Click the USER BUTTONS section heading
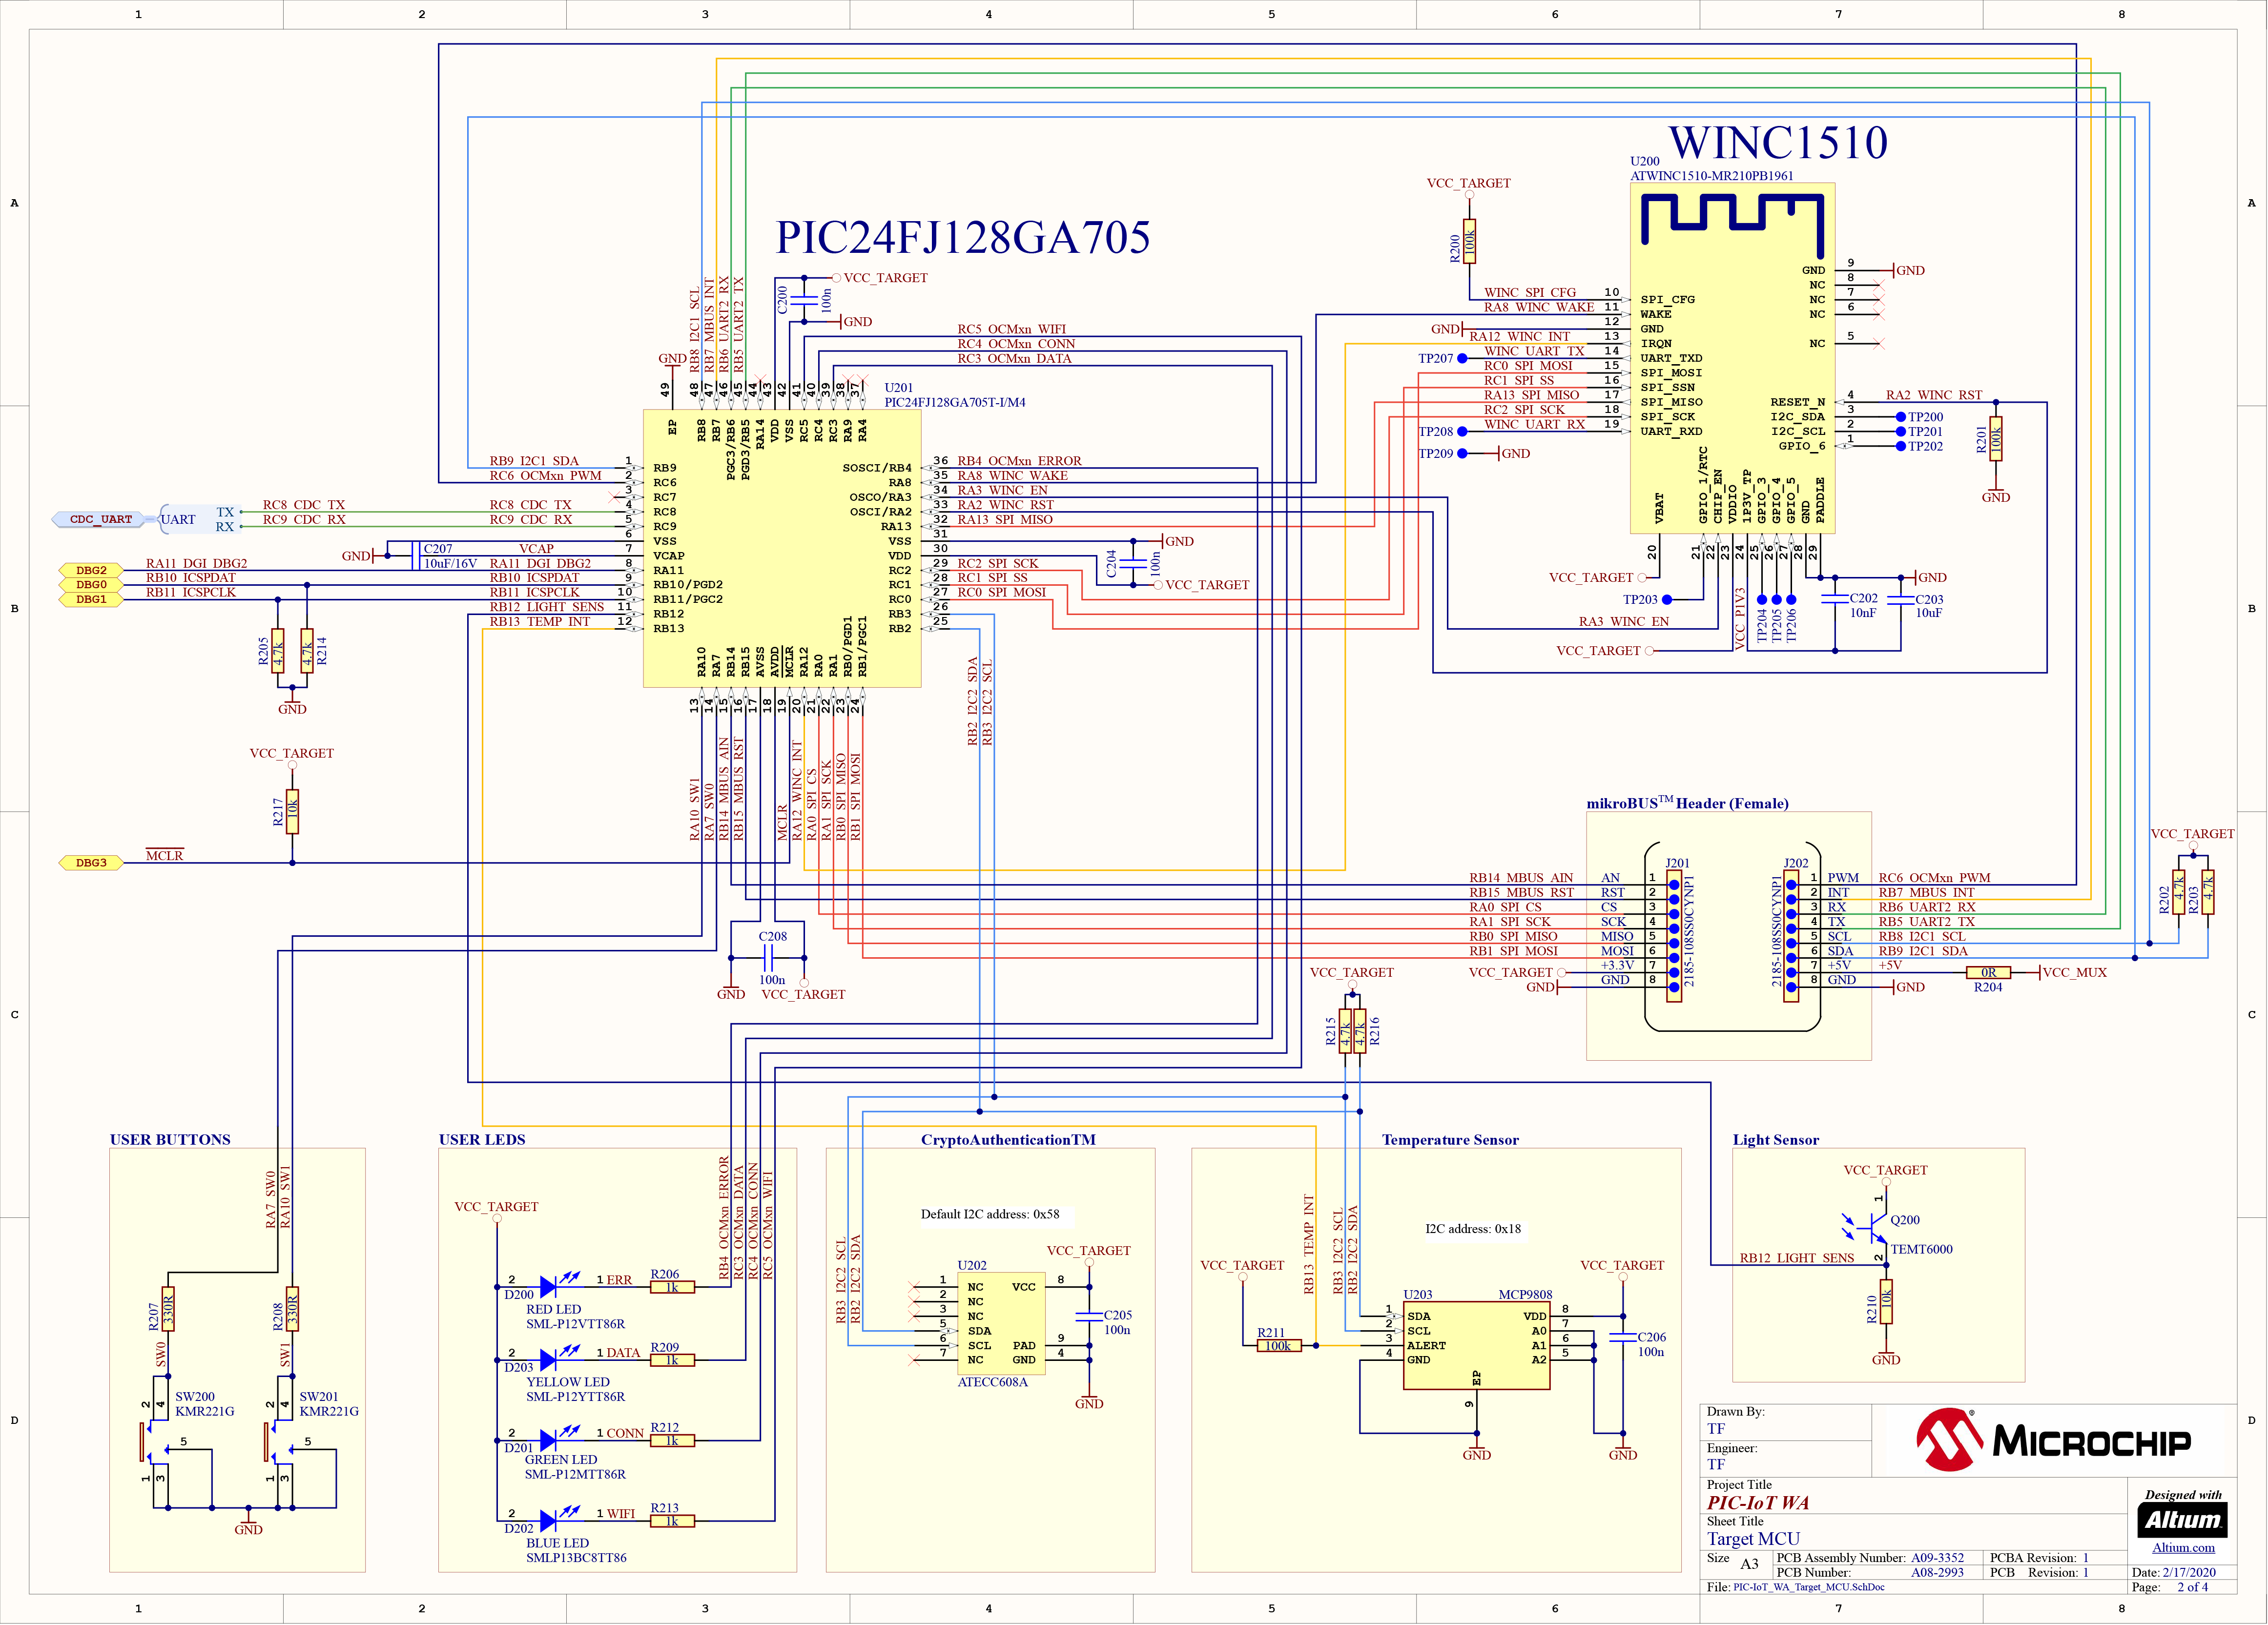The height and width of the screenshot is (1625, 2268). pos(170,1139)
